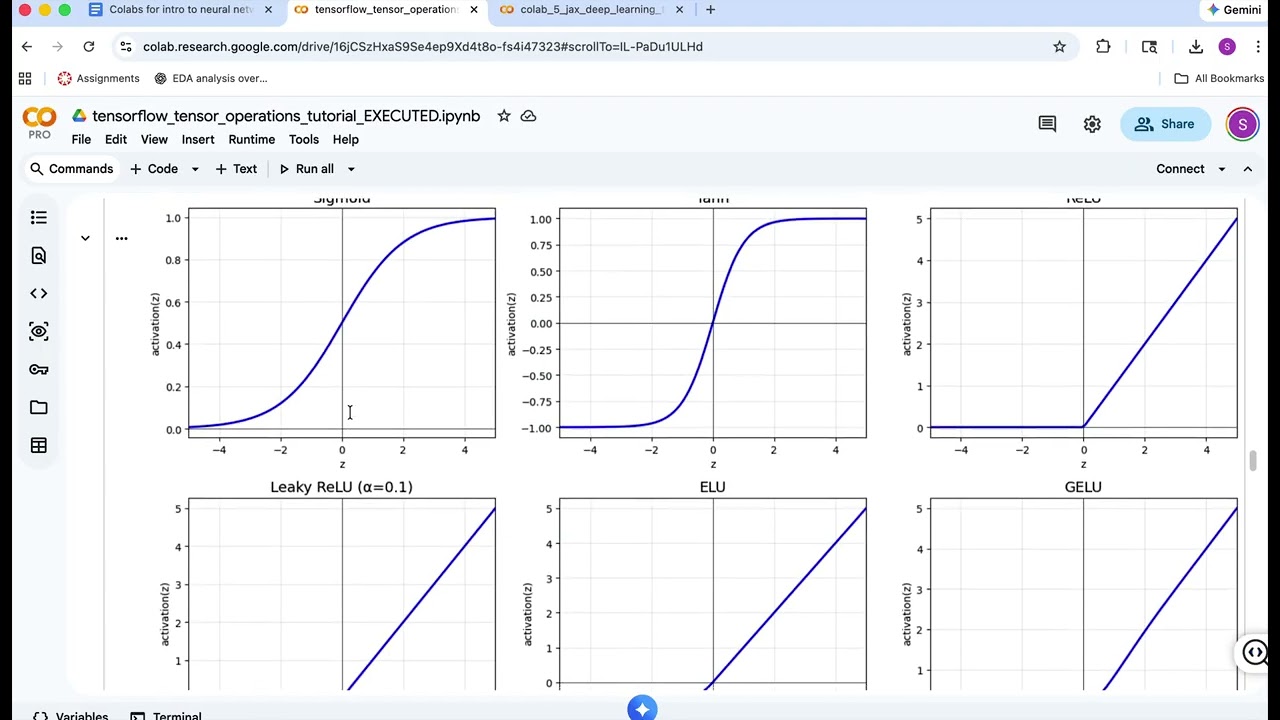1280x720 pixels.
Task: Open the Assignments bookmark
Action: (x=98, y=78)
